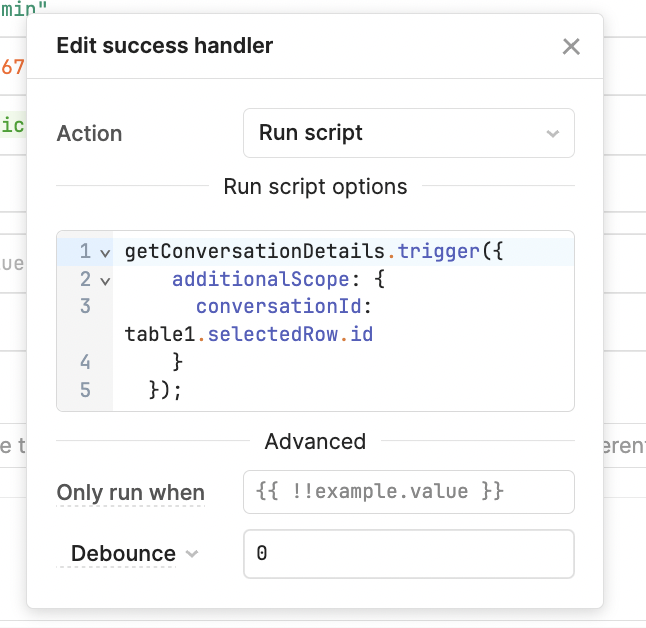The height and width of the screenshot is (628, 646).
Task: Collapse code fold arrow on line 1
Action: [105, 253]
